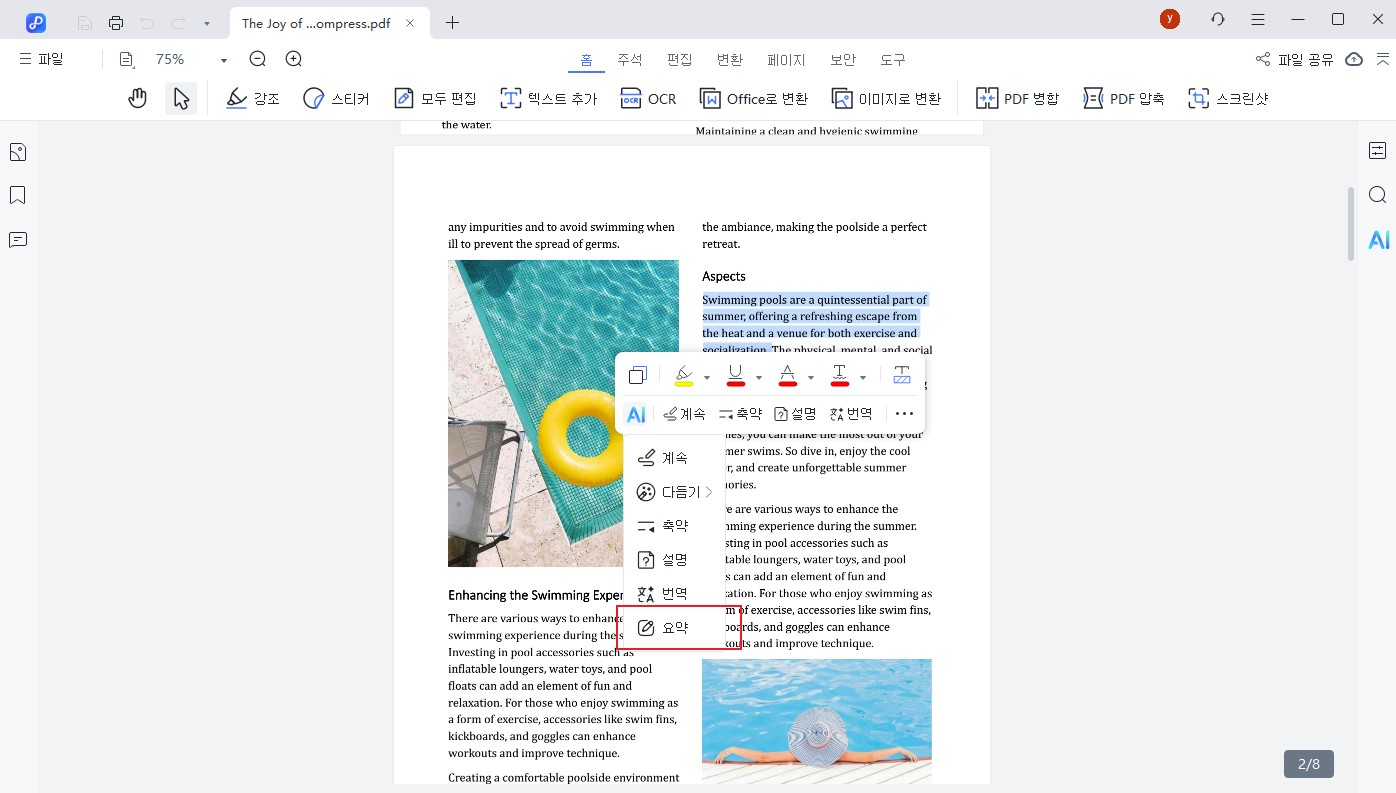Viewport: 1396px width, 793px height.
Task: Expand the 75% zoom level dropdown
Action: tap(223, 60)
